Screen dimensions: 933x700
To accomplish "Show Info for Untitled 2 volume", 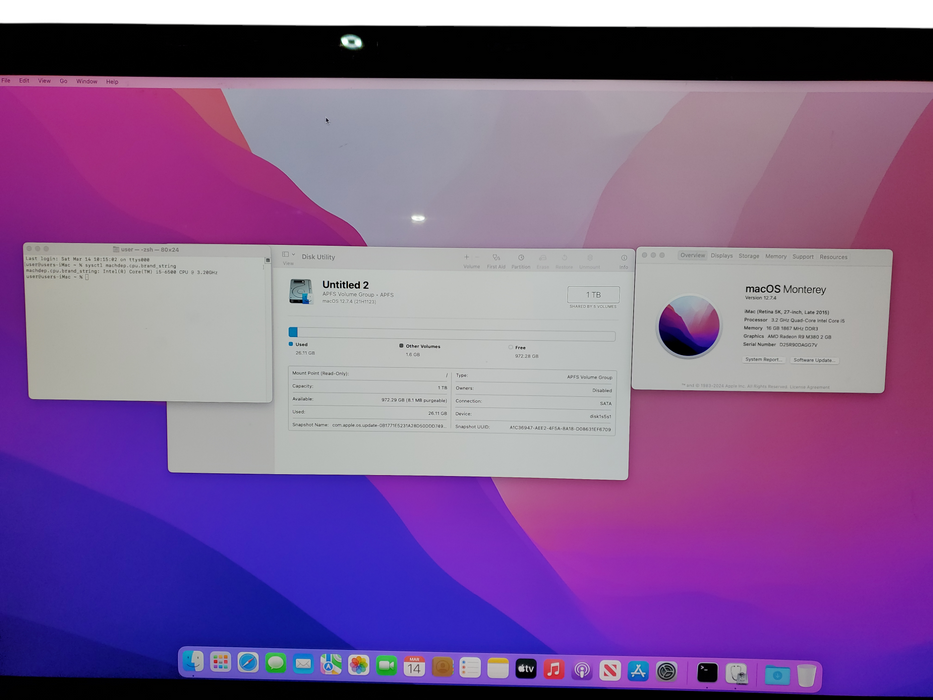I will tap(624, 262).
